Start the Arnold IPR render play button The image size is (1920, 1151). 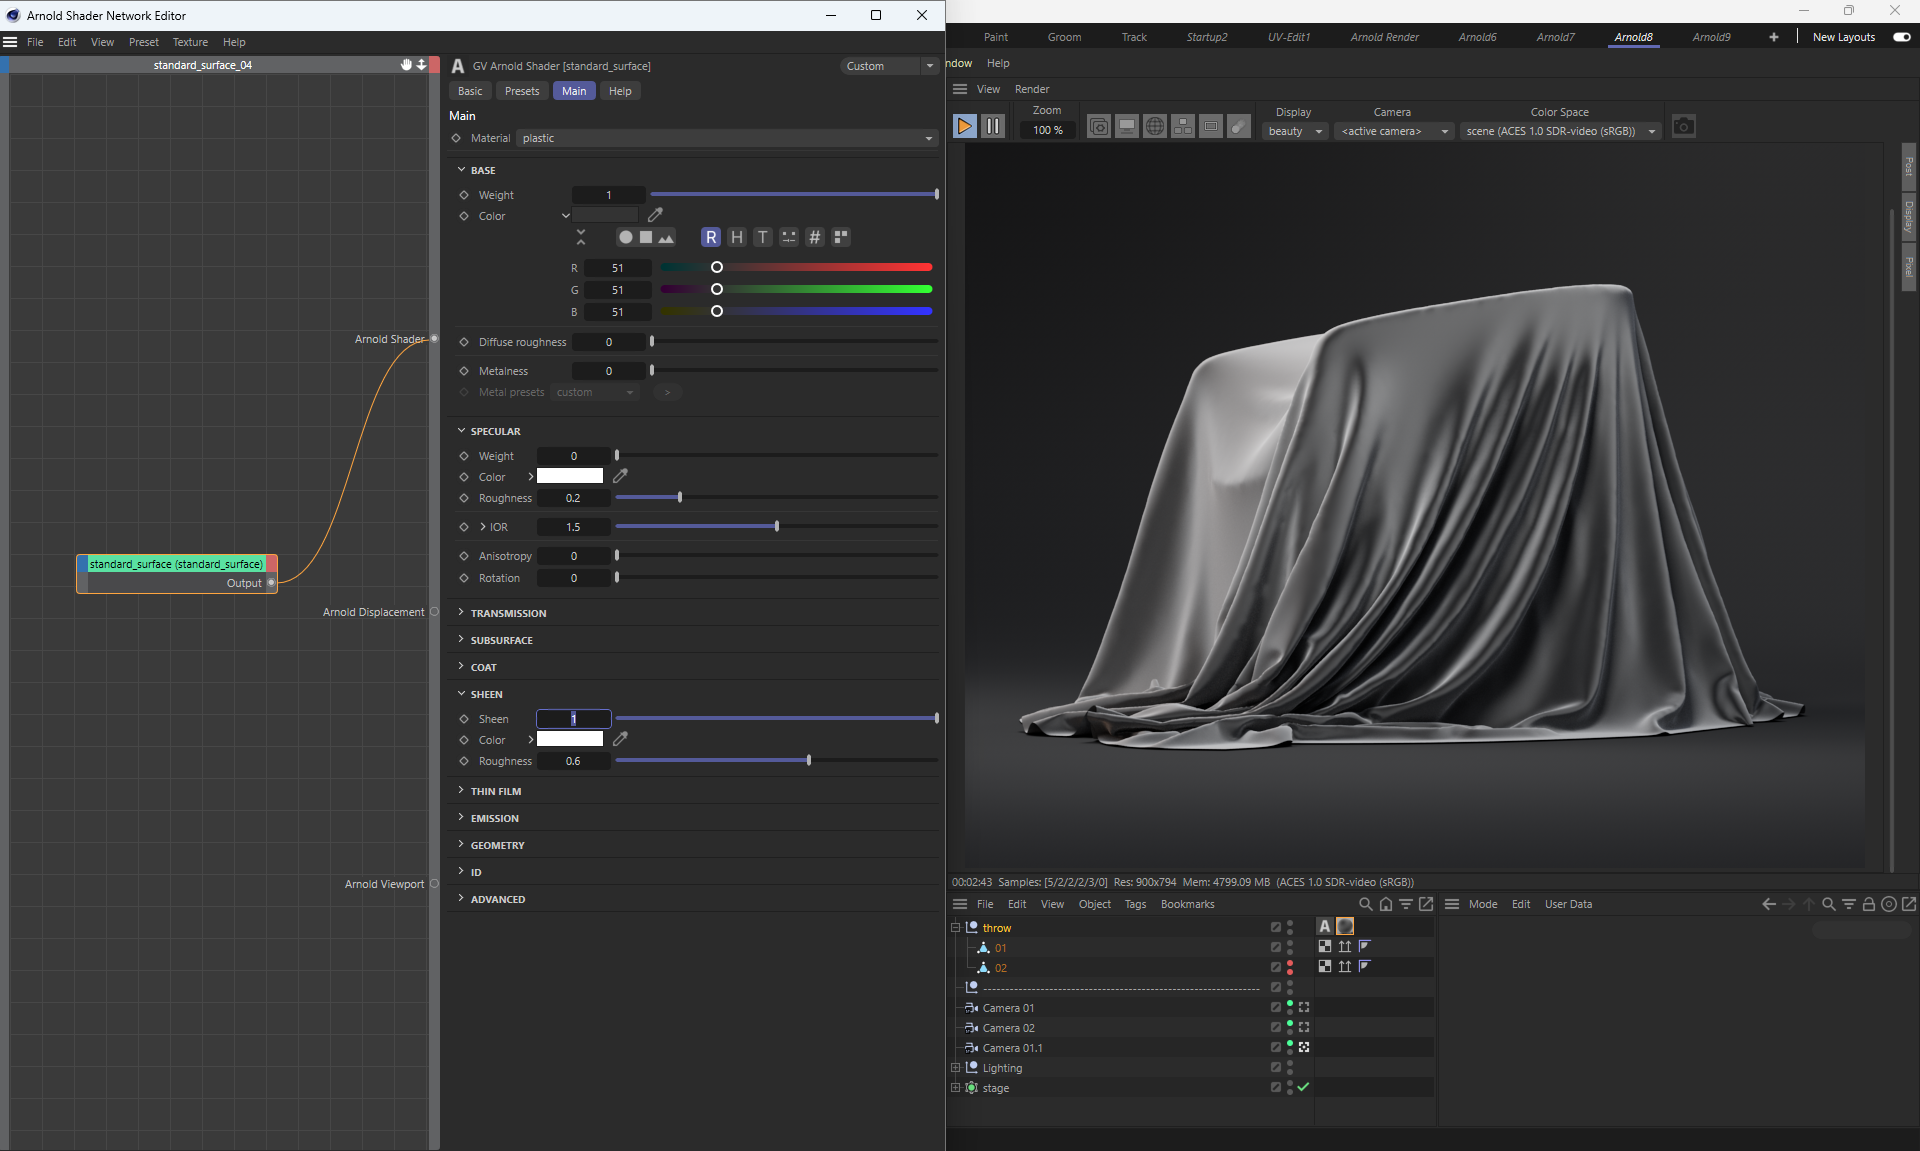point(964,126)
